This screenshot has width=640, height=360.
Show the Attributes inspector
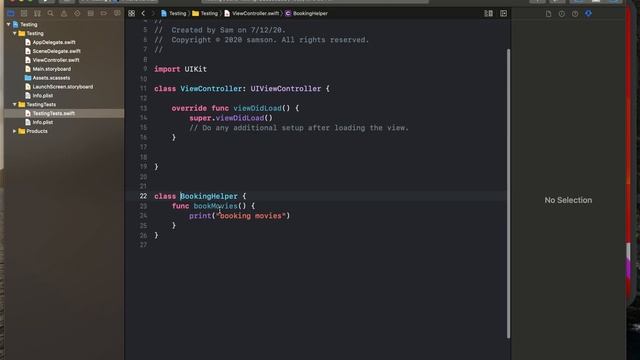tap(588, 14)
